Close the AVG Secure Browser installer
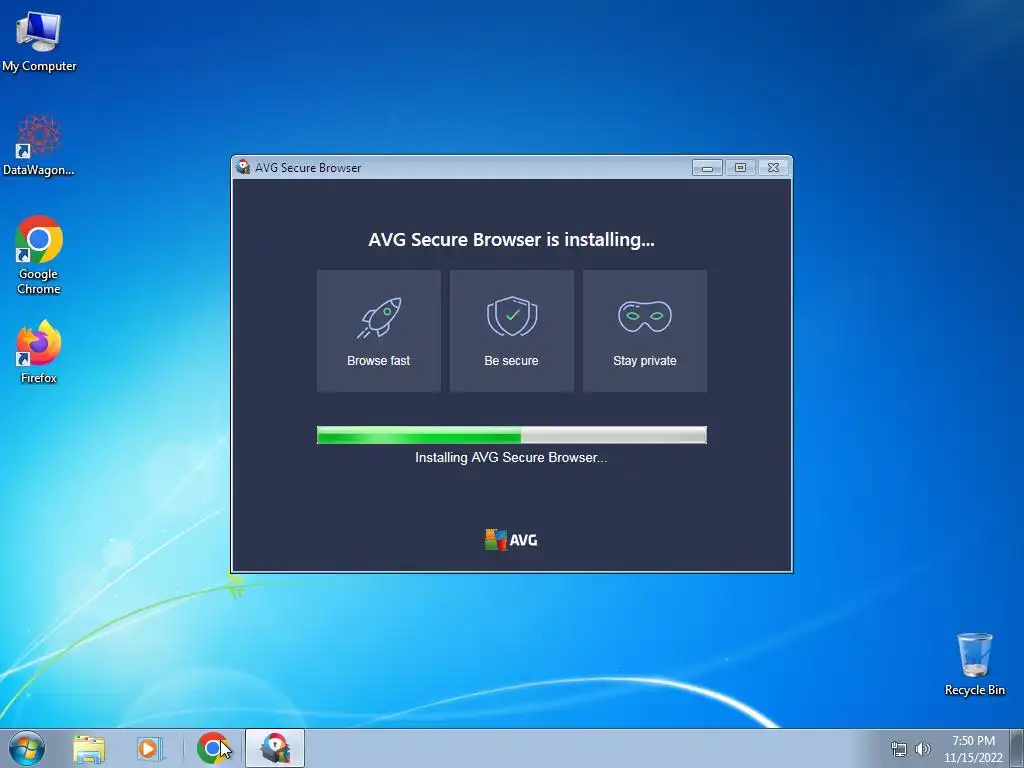1024x768 pixels. pyautogui.click(x=773, y=168)
